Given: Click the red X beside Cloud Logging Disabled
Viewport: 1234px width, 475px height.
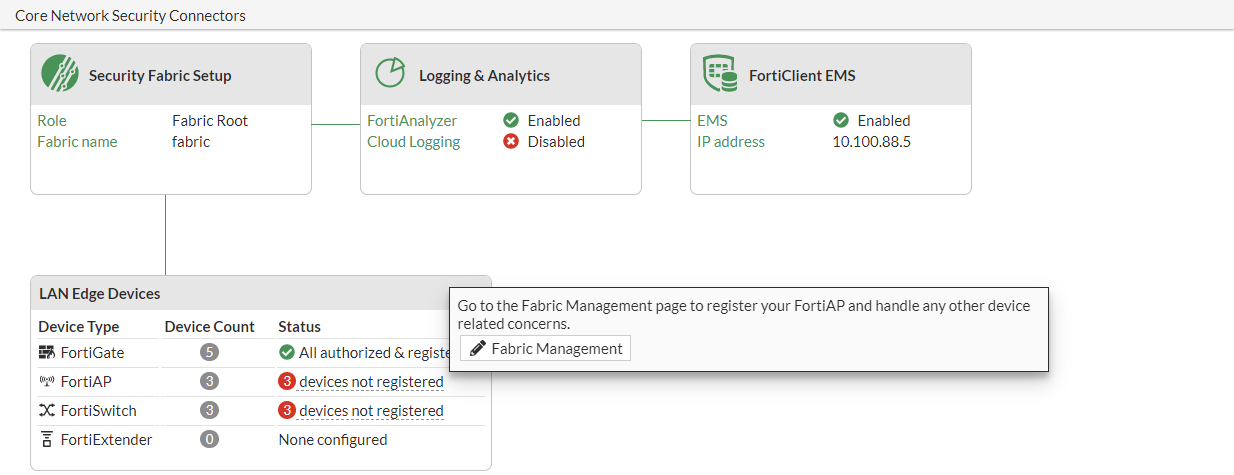Looking at the screenshot, I should (x=511, y=141).
